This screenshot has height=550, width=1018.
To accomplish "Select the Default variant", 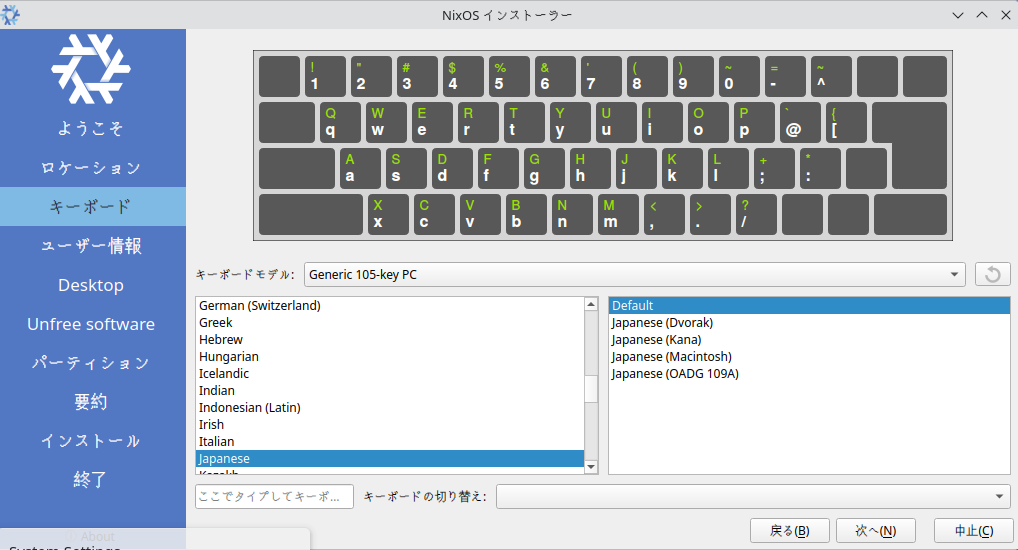I will pyautogui.click(x=809, y=305).
